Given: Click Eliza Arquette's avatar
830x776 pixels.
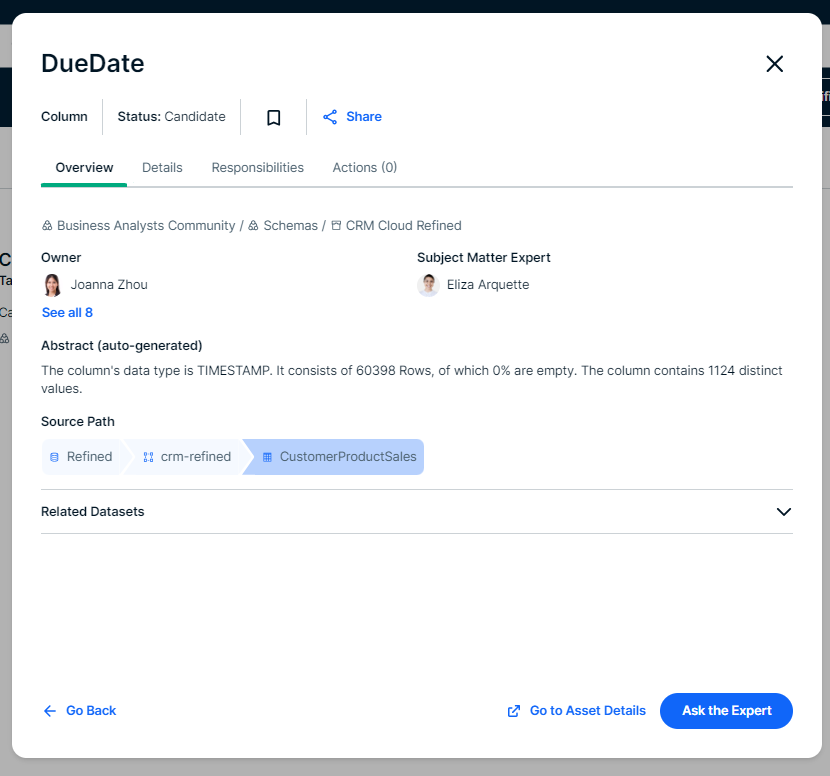Looking at the screenshot, I should pos(428,285).
